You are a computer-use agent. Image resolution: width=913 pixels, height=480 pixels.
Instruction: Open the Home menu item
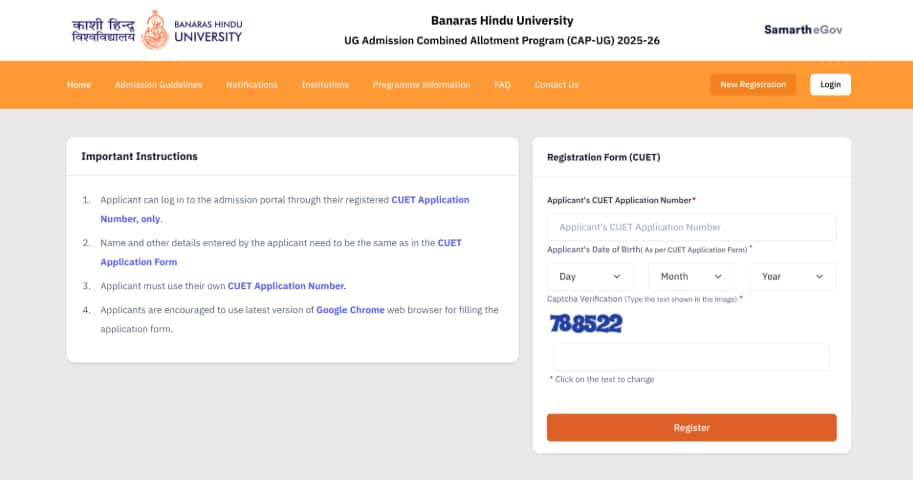point(79,84)
